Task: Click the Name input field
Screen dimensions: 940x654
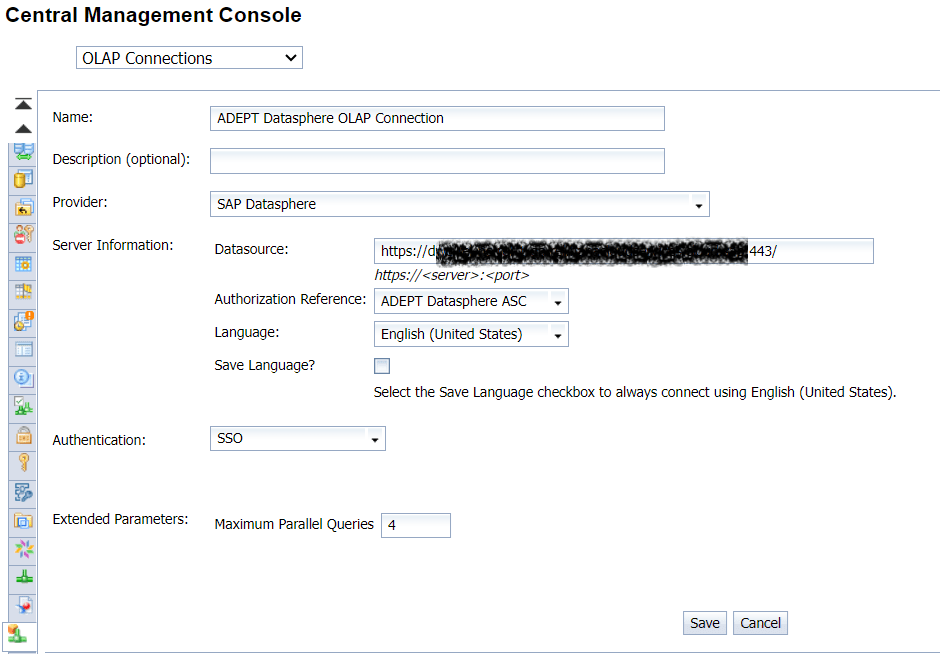Action: [x=437, y=118]
